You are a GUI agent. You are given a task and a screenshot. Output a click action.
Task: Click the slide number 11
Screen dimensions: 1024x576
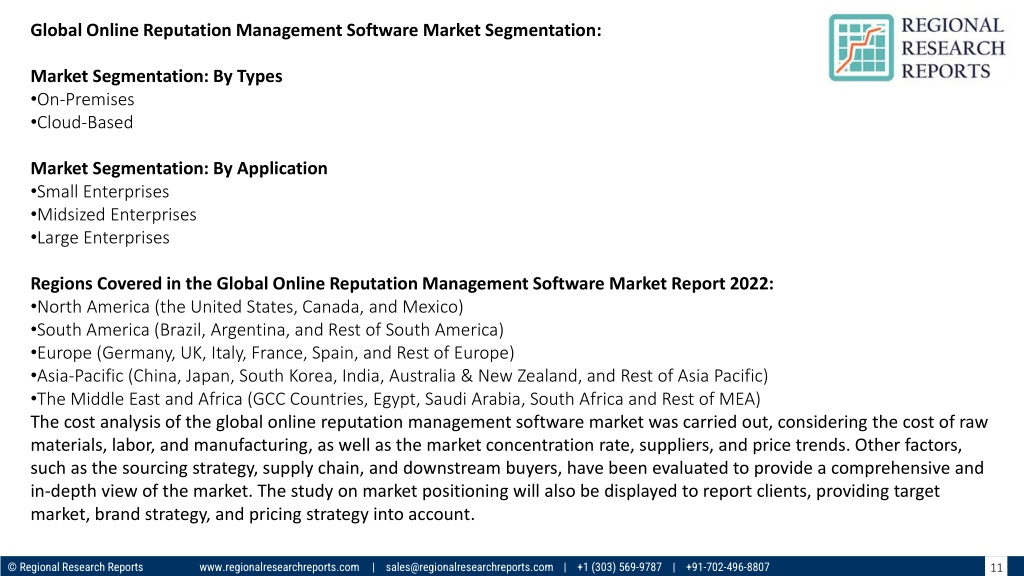pyautogui.click(x=996, y=568)
